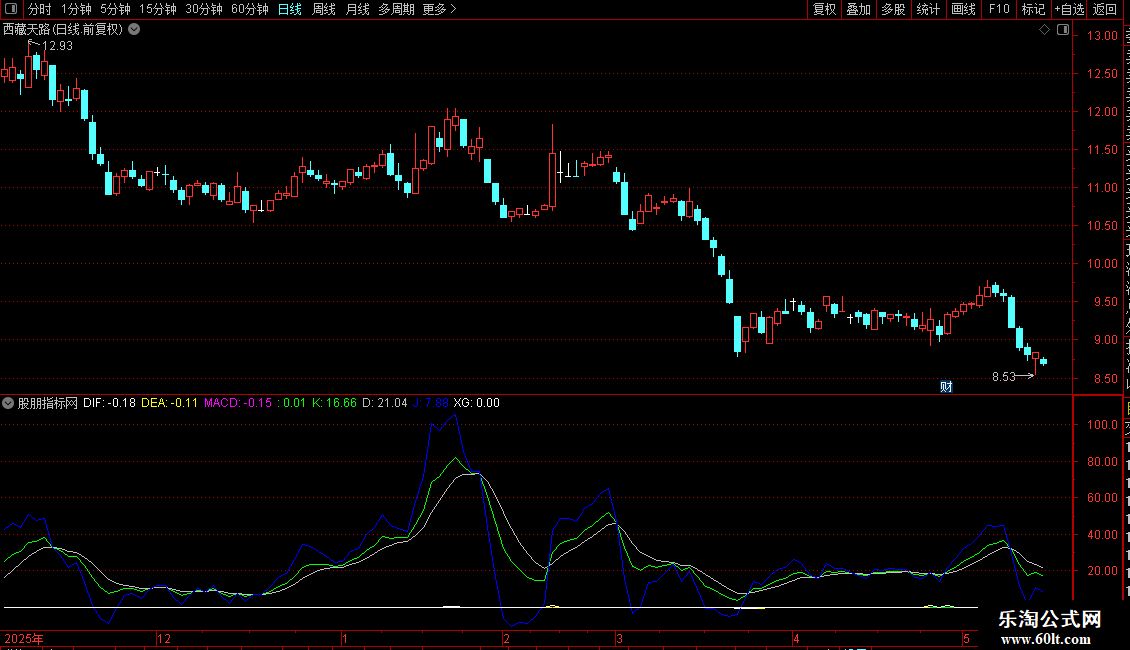
Task: Click the diamond icon in chart header
Action: (x=1044, y=30)
